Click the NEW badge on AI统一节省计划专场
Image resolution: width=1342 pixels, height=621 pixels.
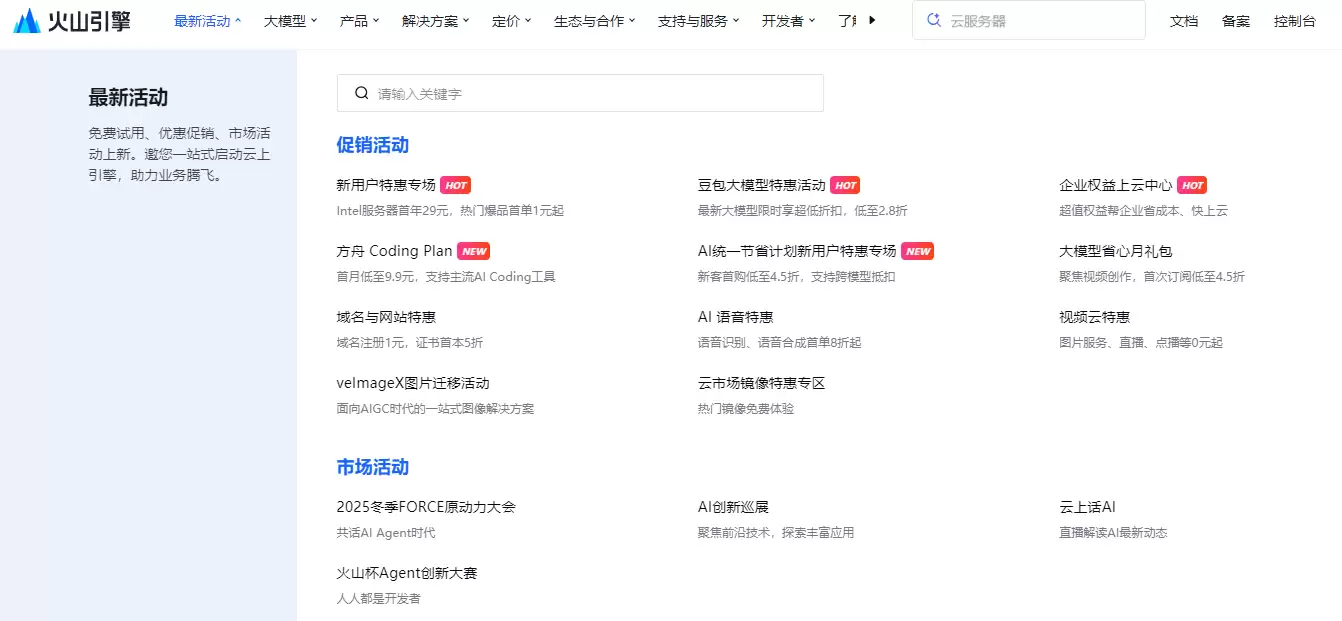point(917,251)
